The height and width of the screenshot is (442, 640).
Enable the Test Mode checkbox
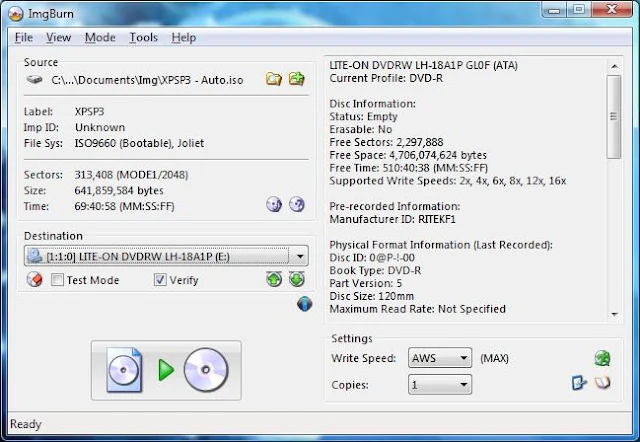point(58,281)
